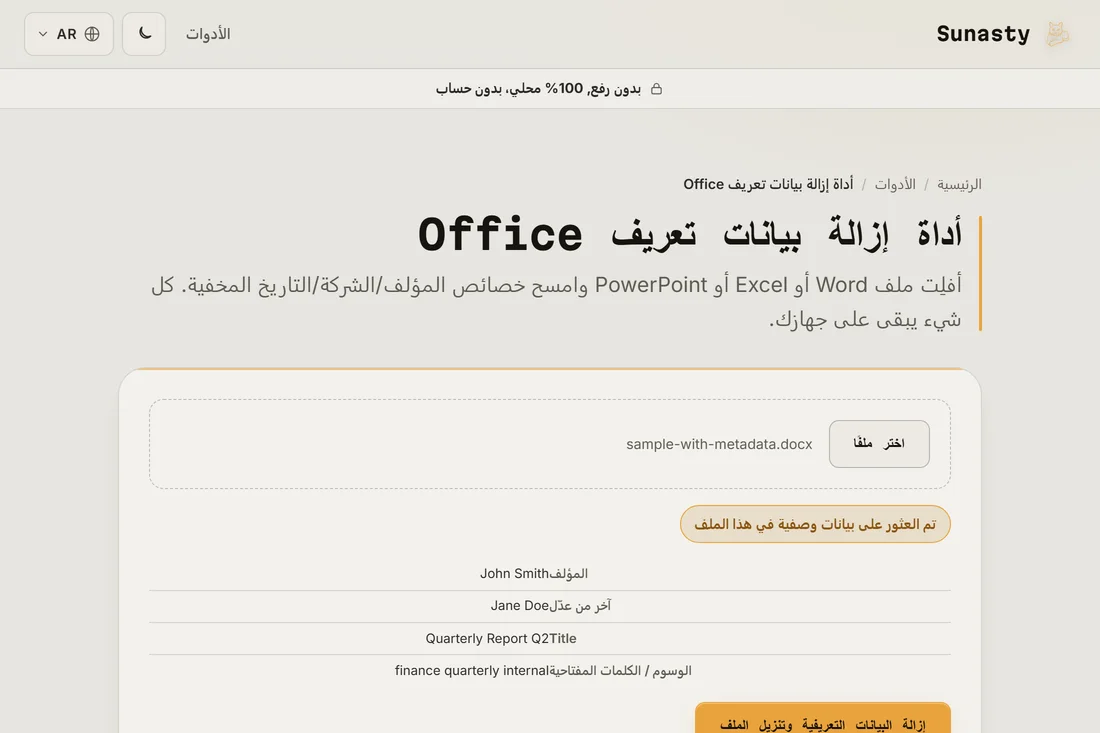Toggle dark mode with moon icon
Image resolution: width=1100 pixels, height=733 pixels.
coord(144,34)
